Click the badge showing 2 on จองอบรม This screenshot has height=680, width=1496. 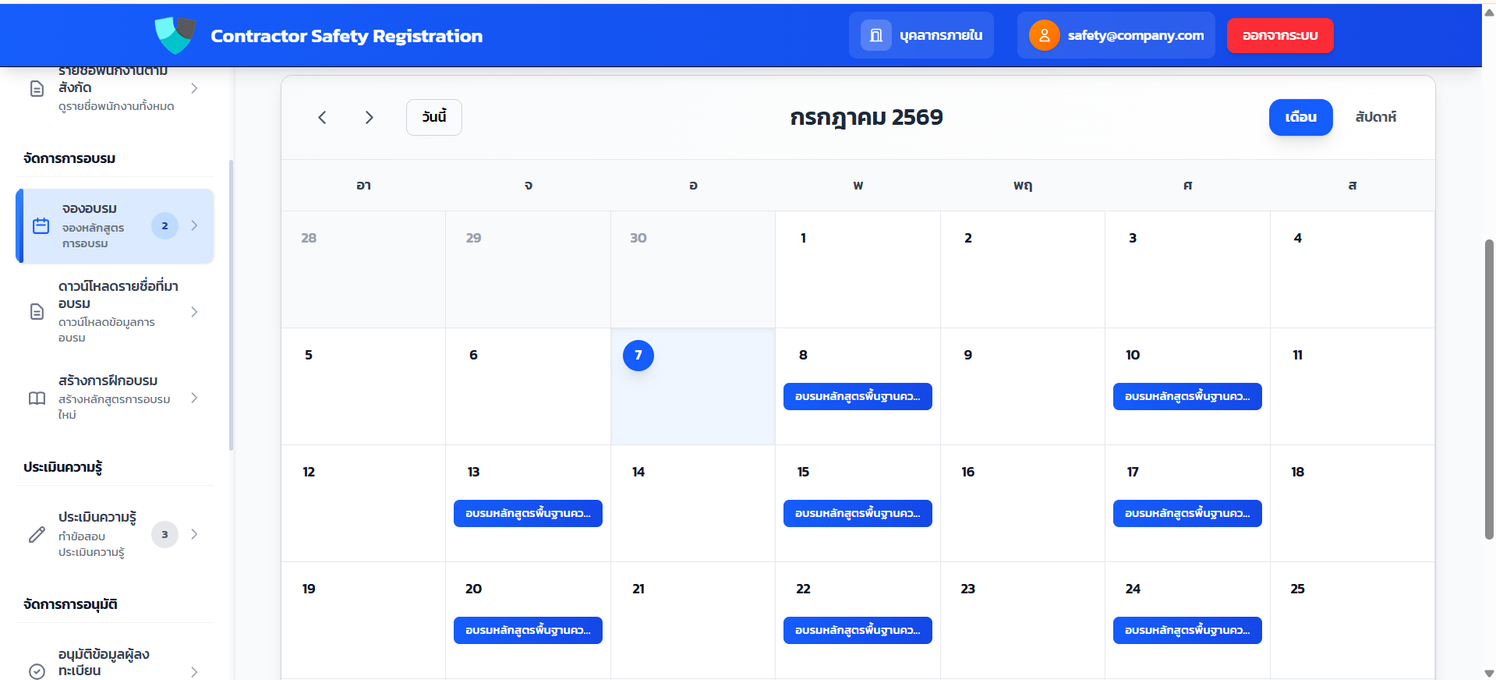pos(165,226)
